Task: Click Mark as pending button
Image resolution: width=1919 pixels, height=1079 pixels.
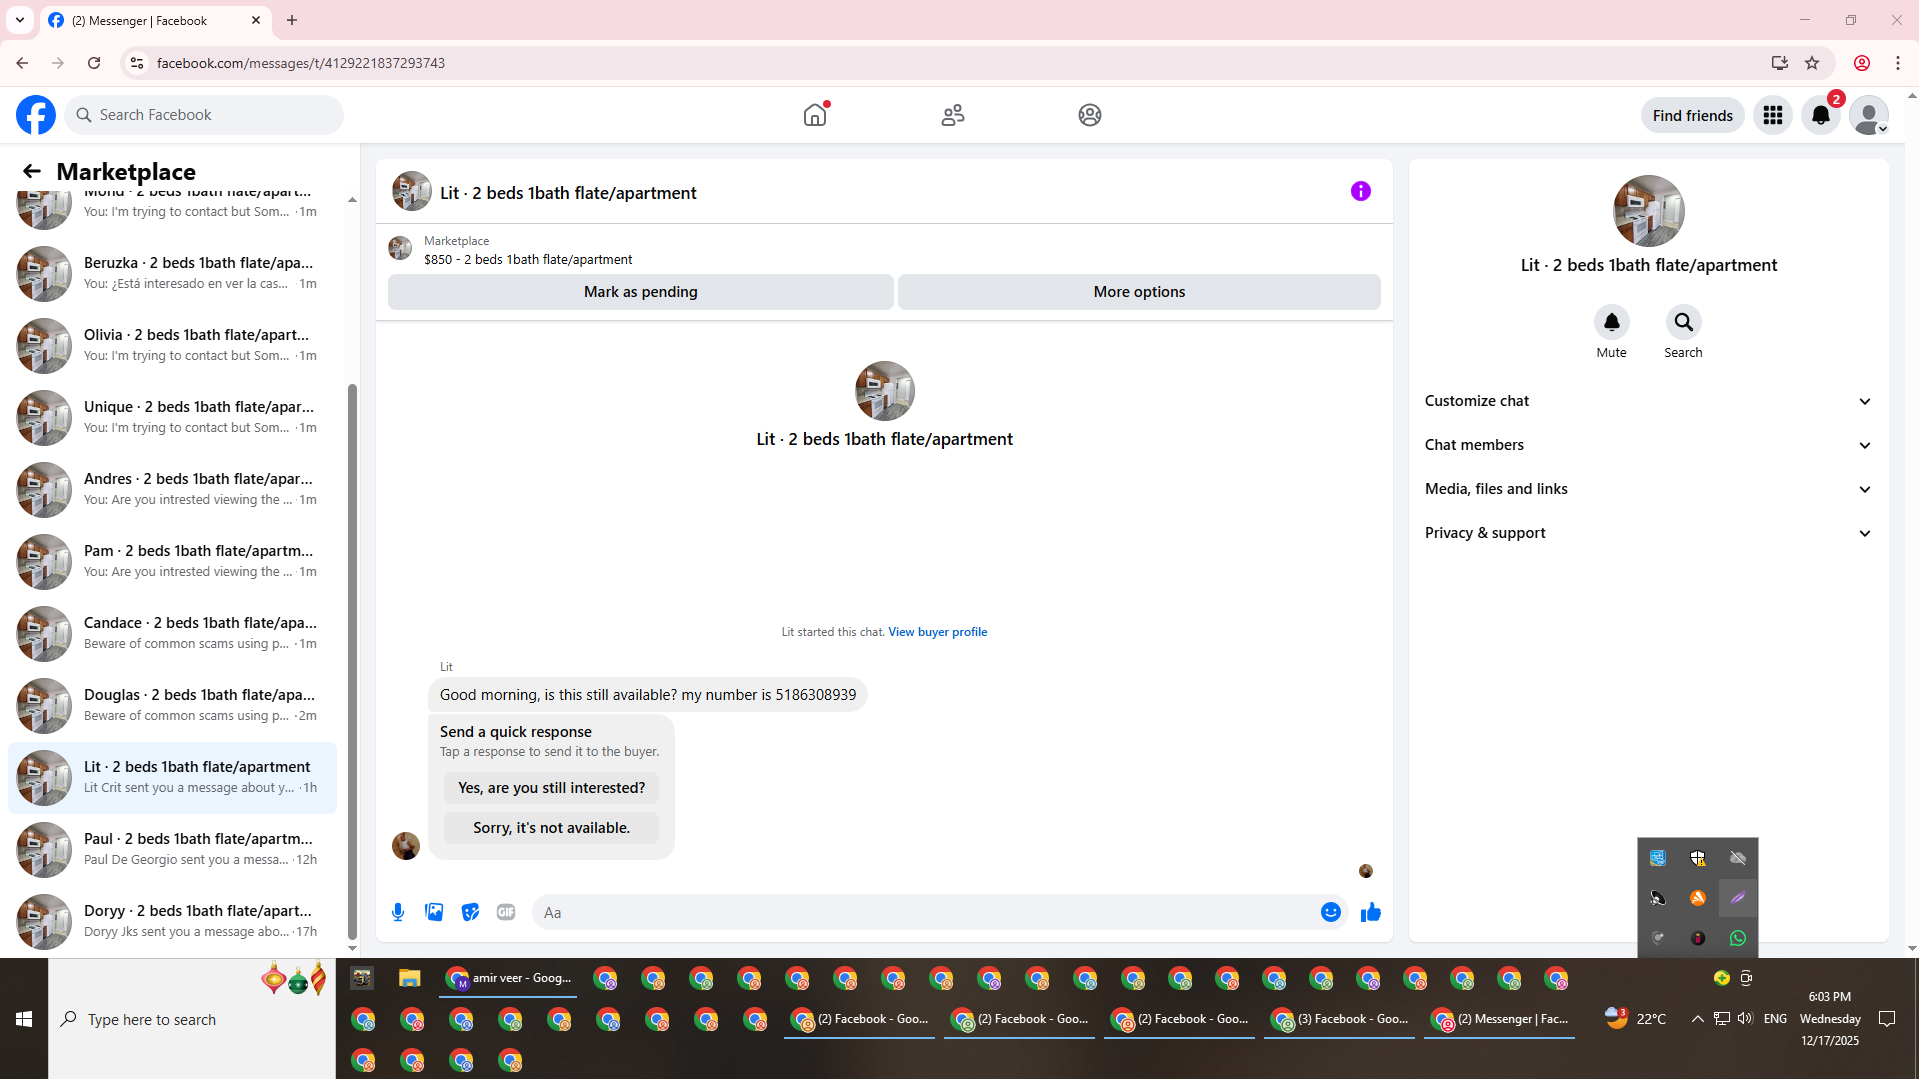Action: click(640, 292)
